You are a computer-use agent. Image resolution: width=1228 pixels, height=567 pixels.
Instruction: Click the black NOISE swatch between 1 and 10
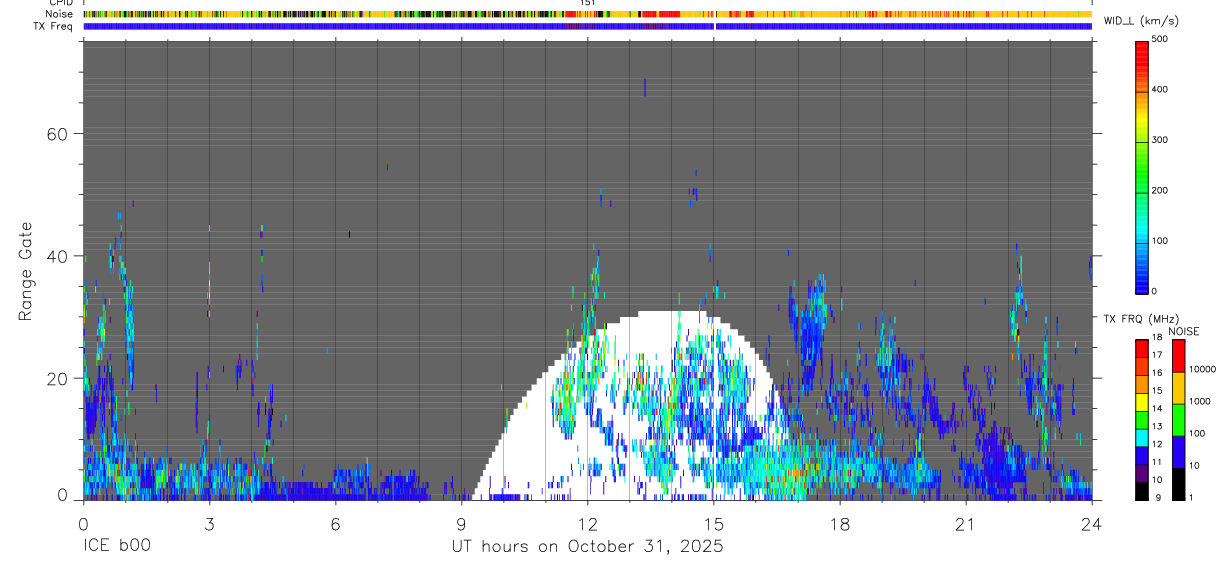1178,483
